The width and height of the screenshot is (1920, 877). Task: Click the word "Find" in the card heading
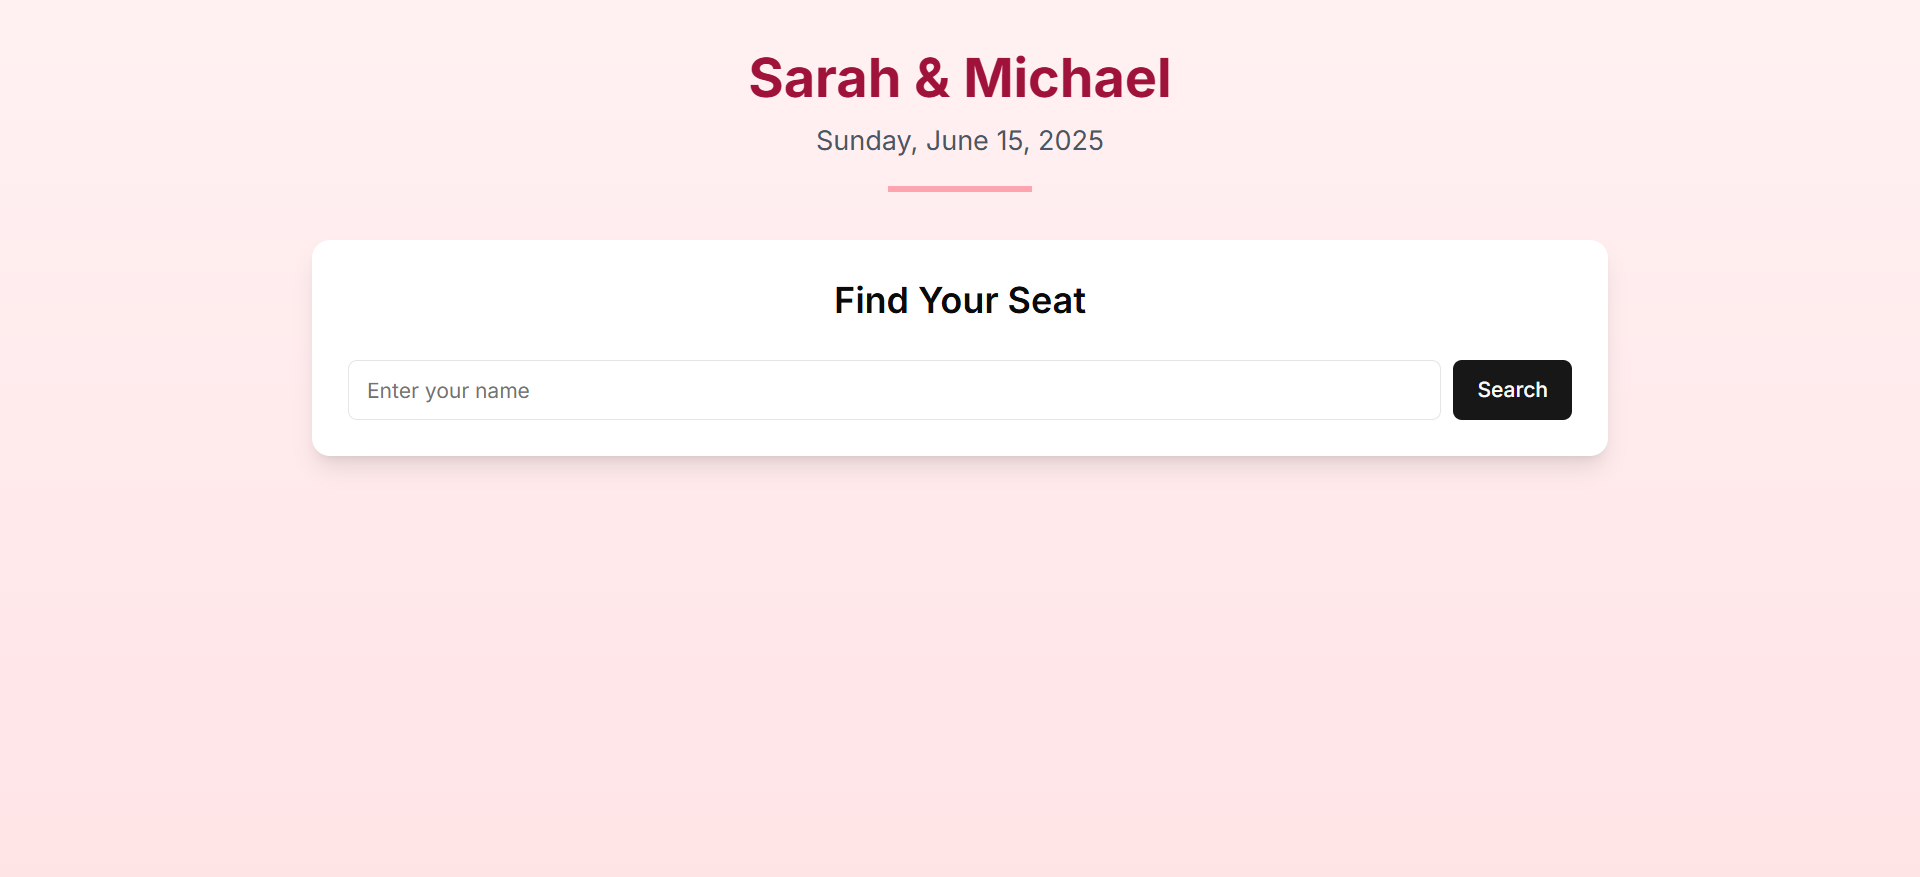871,300
